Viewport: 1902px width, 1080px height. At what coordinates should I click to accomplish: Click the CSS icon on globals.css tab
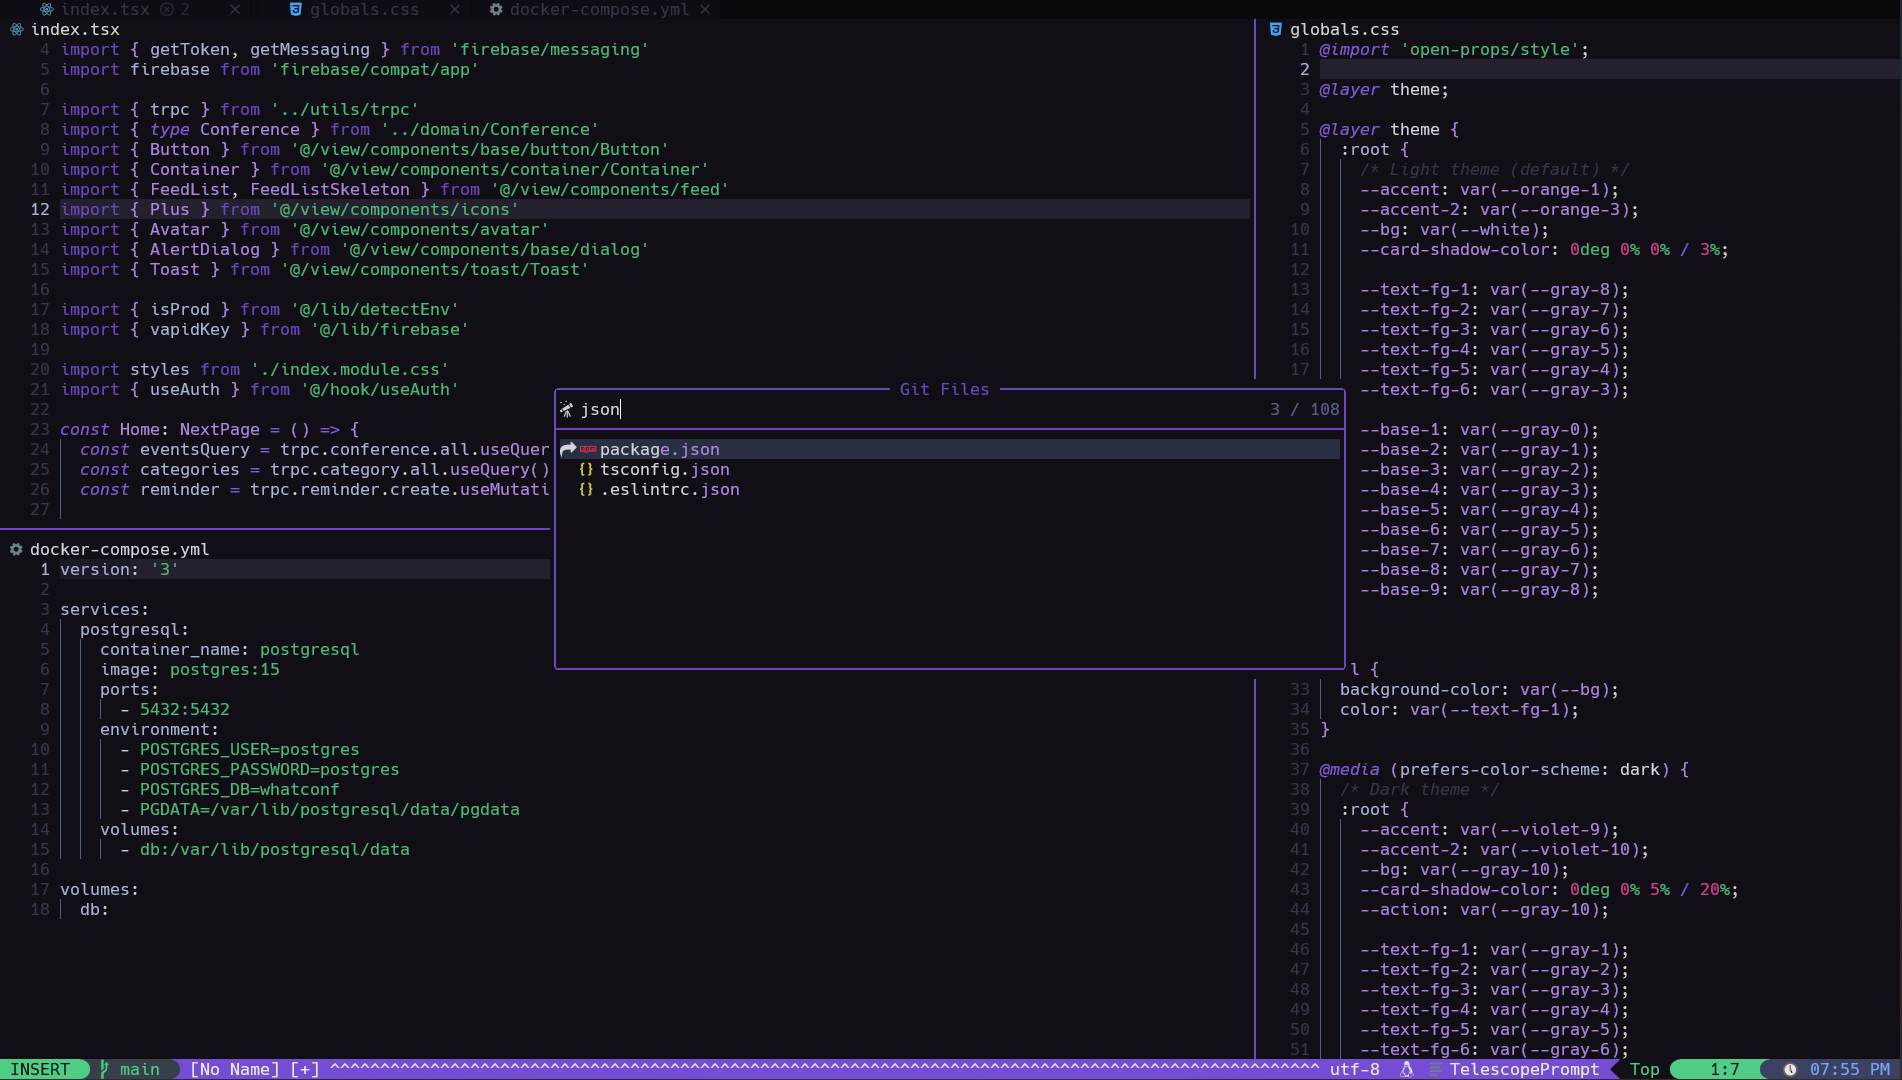click(x=295, y=9)
